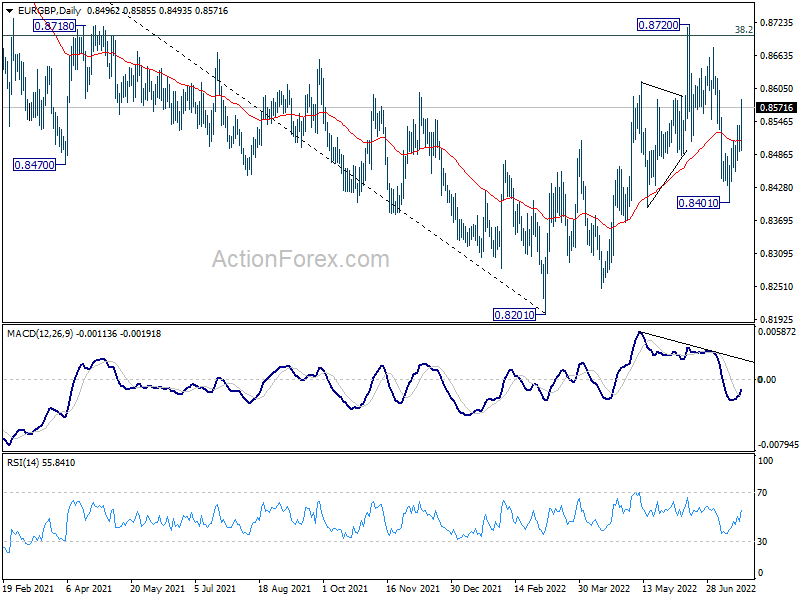Click the RSI 100 scale label
Image resolution: width=800 pixels, height=600 pixels.
point(765,461)
